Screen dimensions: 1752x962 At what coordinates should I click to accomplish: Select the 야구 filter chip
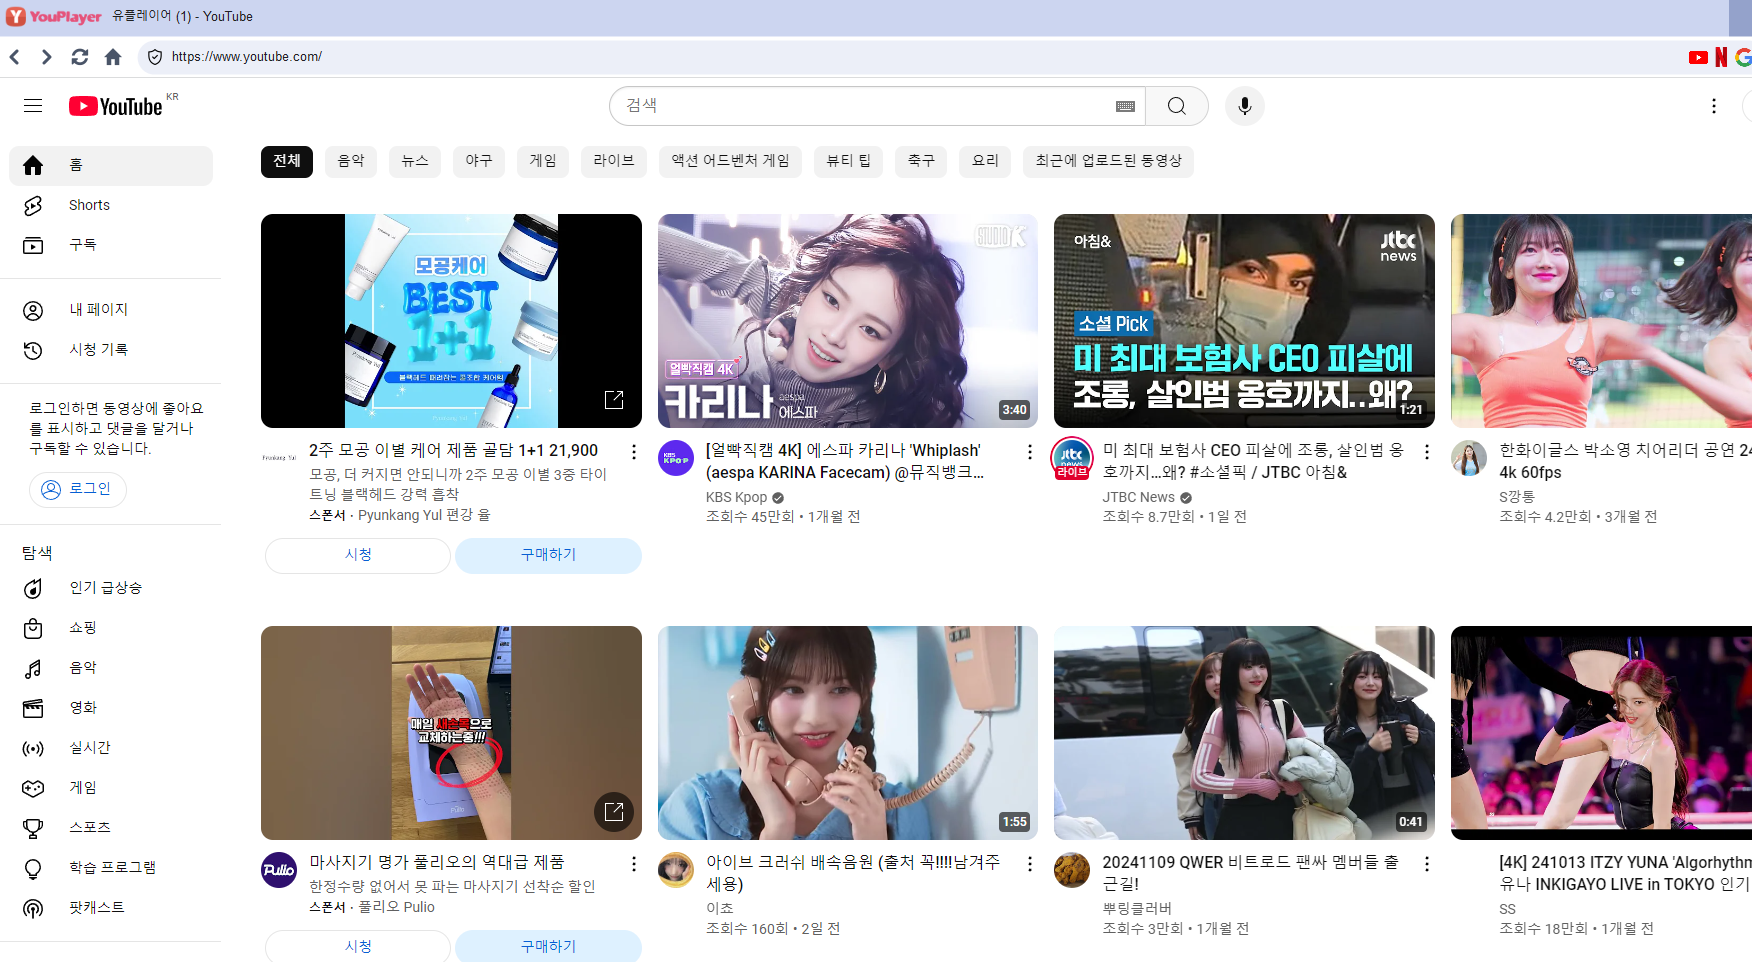tap(479, 161)
